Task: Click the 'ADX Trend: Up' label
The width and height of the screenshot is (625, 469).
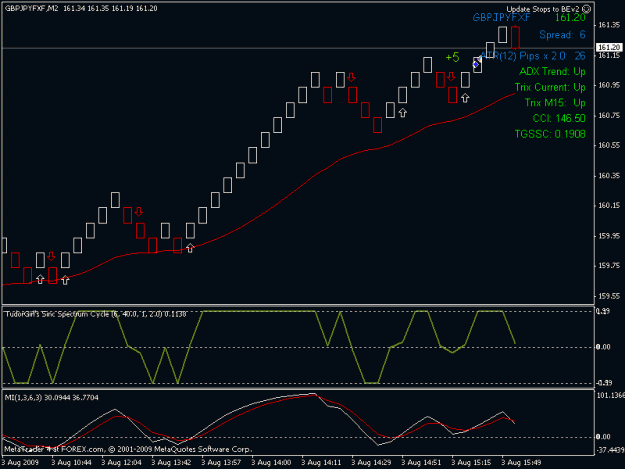Action: coord(552,71)
